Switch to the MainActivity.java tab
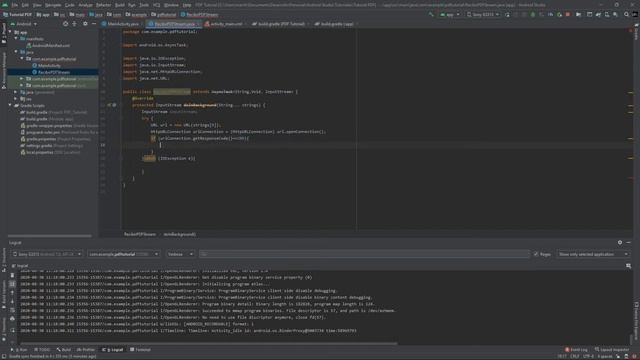The width and height of the screenshot is (640, 360). tap(122, 24)
